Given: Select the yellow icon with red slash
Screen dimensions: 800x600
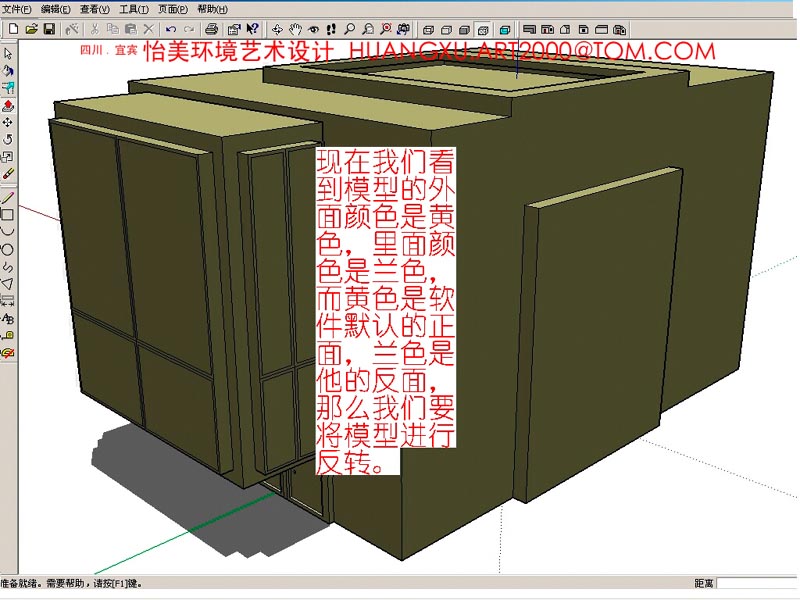Looking at the screenshot, I should point(8,353).
